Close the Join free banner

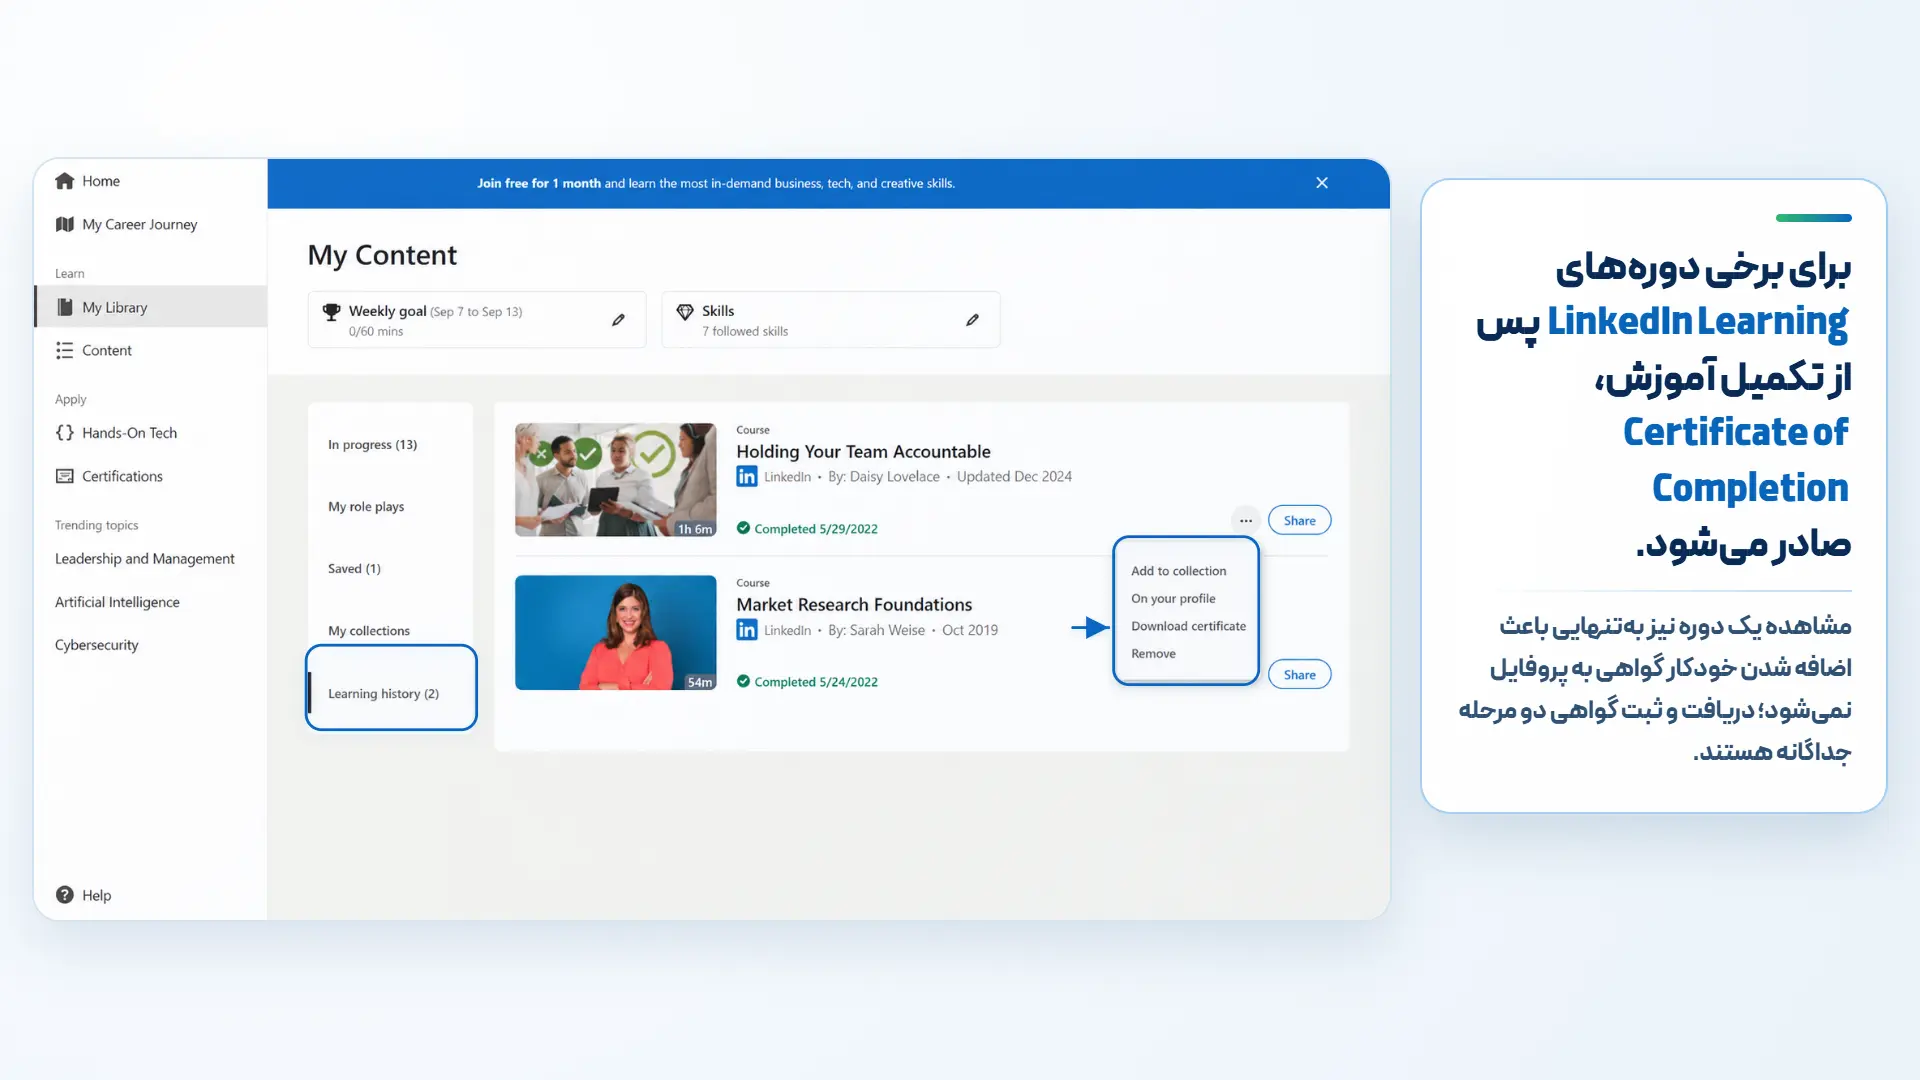click(x=1322, y=183)
